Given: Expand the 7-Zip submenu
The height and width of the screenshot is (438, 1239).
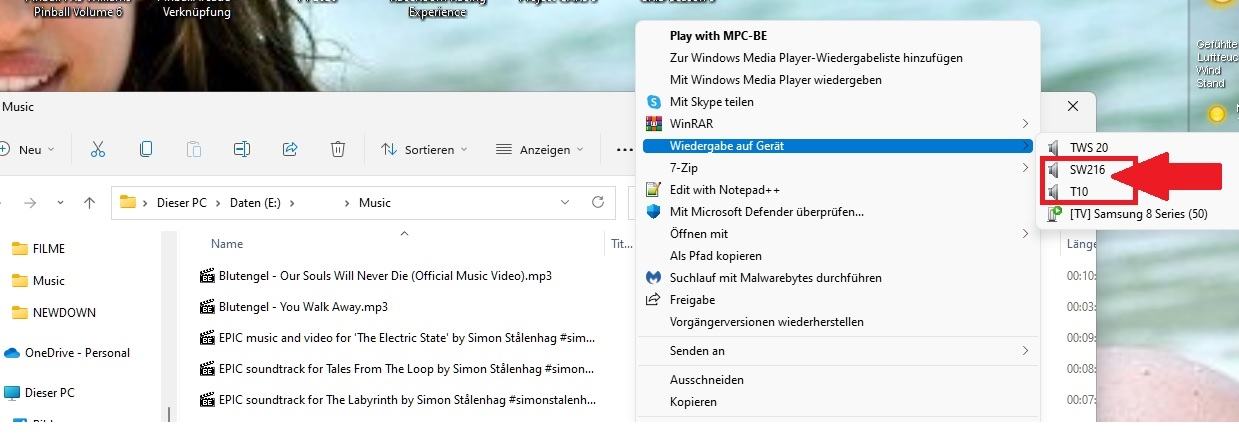Looking at the screenshot, I should click(x=1025, y=168).
